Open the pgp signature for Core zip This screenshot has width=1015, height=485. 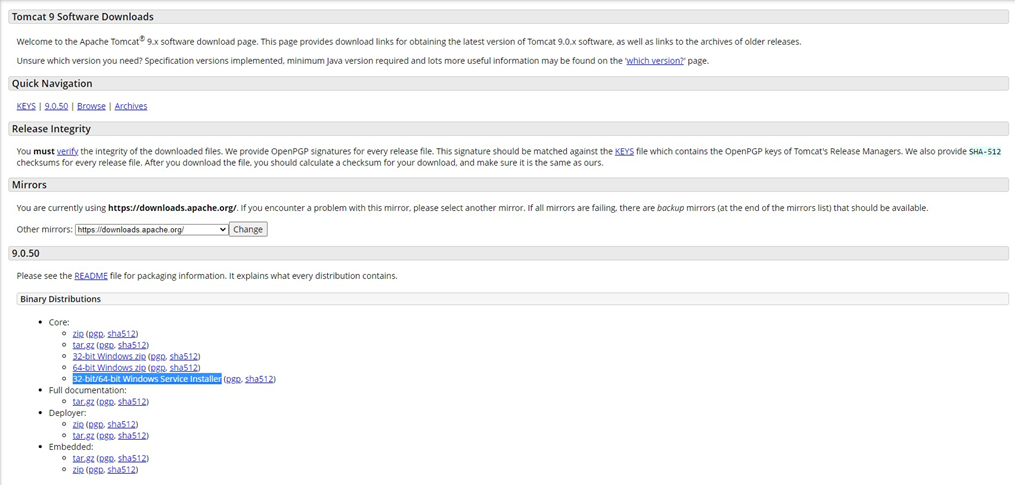click(x=96, y=334)
